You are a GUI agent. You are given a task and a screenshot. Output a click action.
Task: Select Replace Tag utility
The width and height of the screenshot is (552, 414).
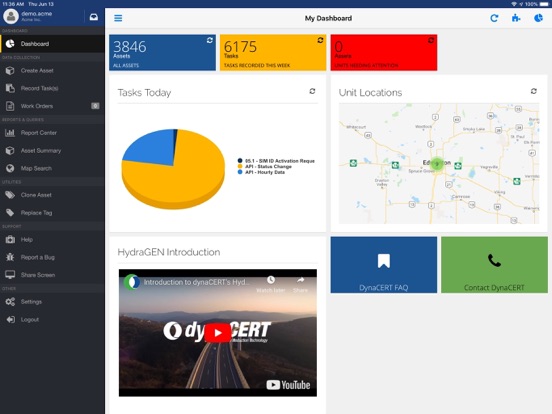click(x=52, y=213)
